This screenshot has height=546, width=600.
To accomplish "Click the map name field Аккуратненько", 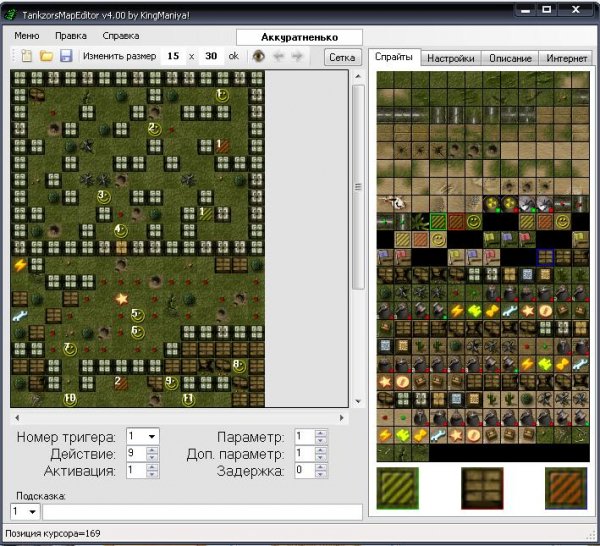I will (299, 37).
